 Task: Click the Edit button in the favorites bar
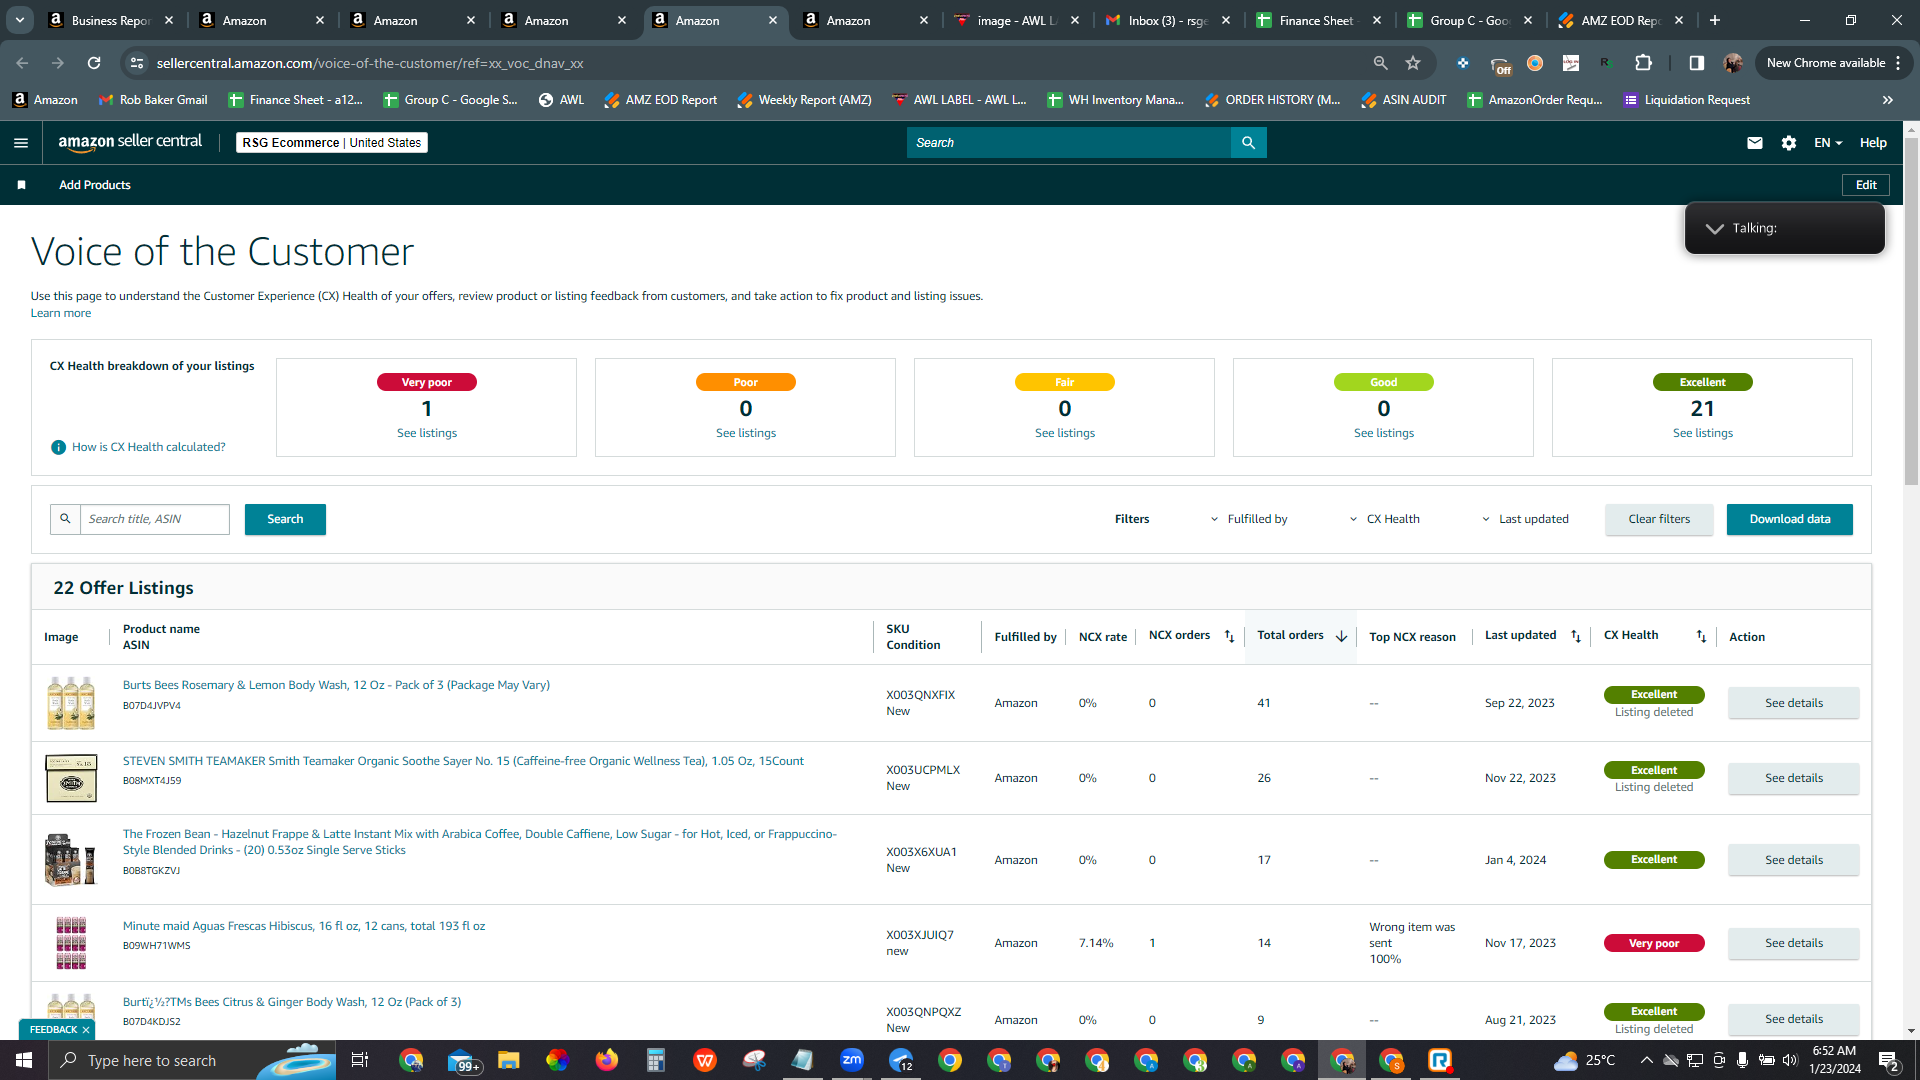click(x=1866, y=185)
